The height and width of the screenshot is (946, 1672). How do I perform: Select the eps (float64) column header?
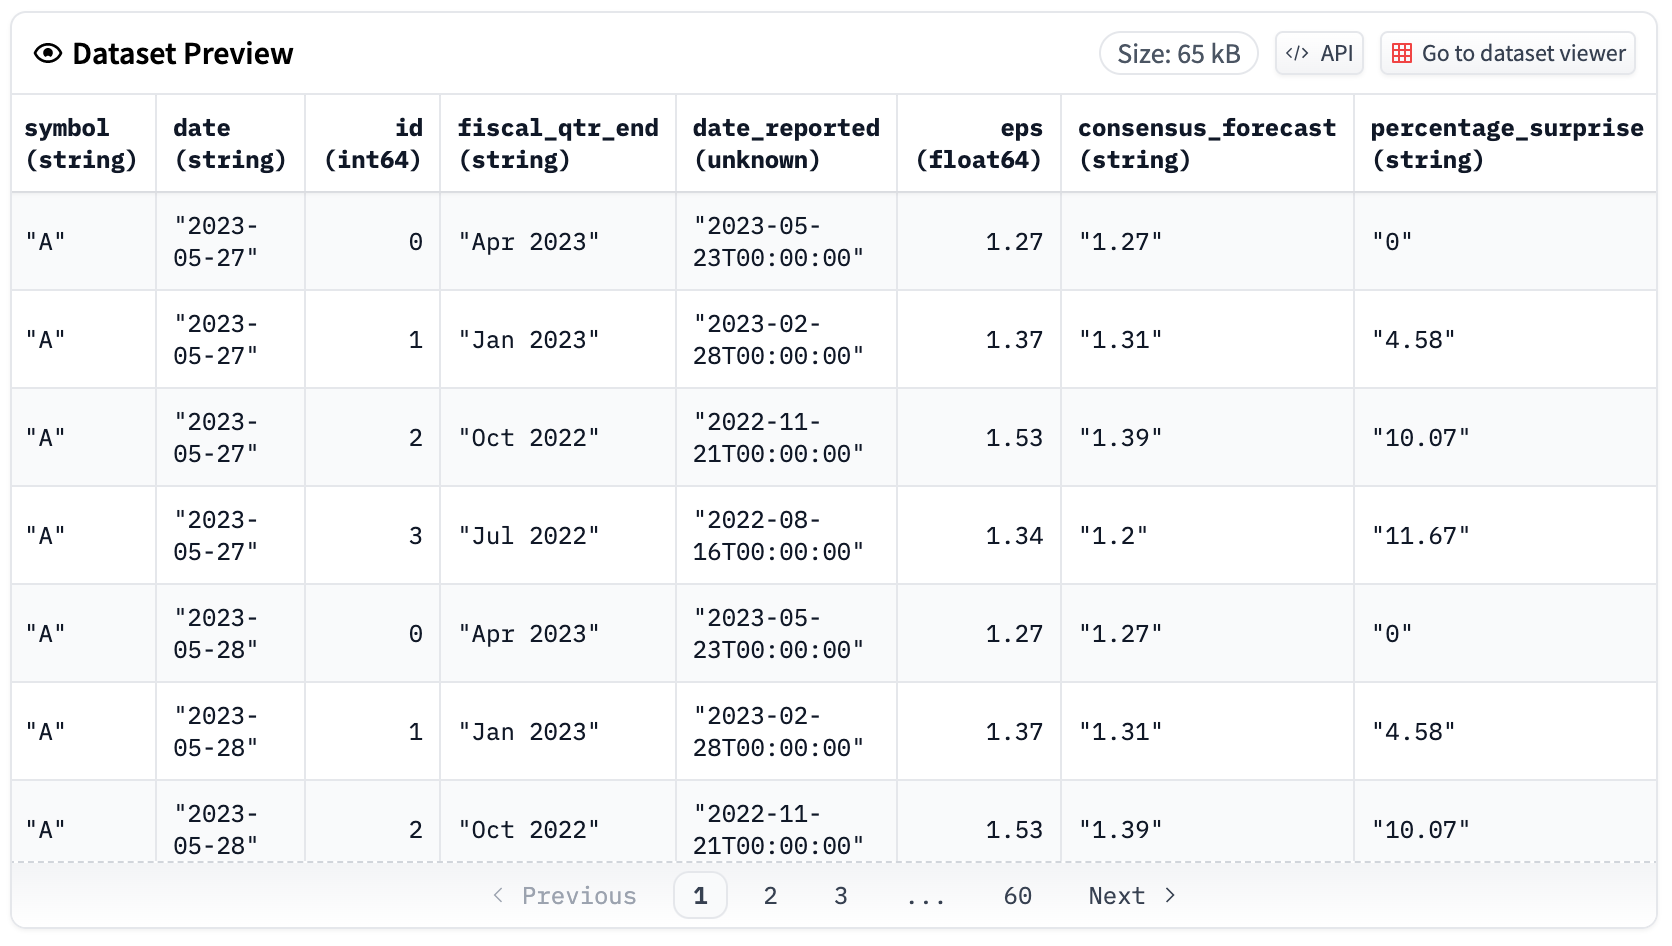tap(978, 142)
